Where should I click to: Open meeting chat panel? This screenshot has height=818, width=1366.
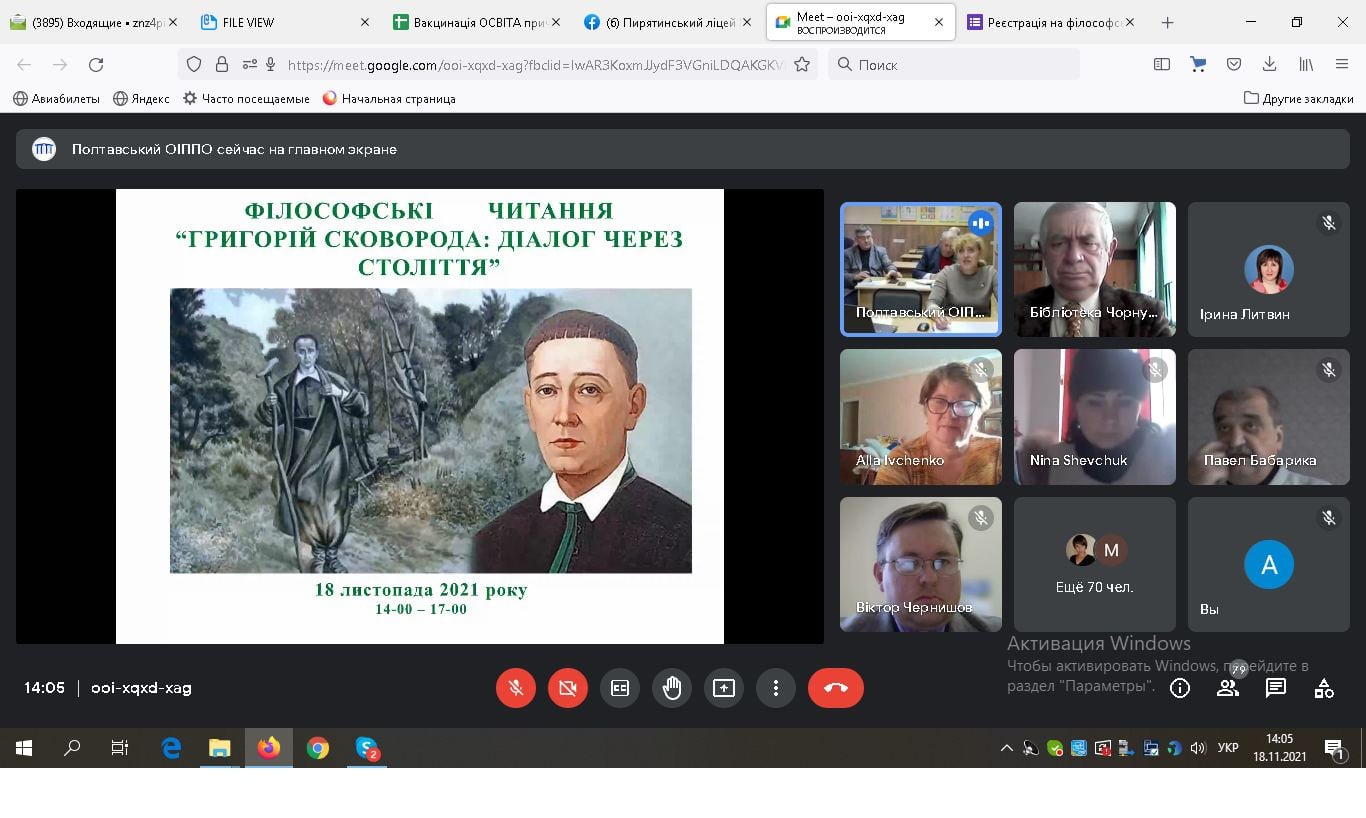[1276, 688]
